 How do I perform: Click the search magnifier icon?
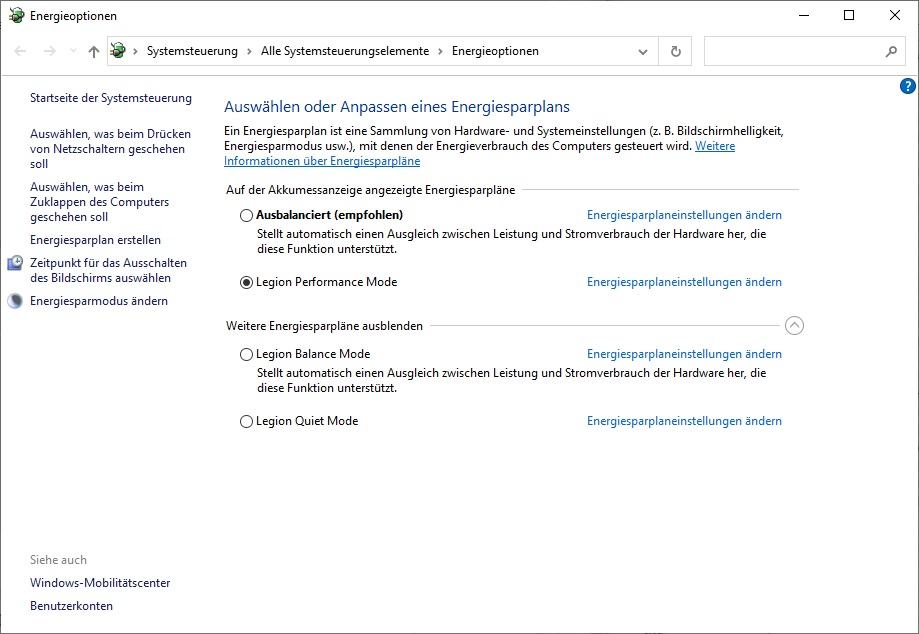point(891,52)
